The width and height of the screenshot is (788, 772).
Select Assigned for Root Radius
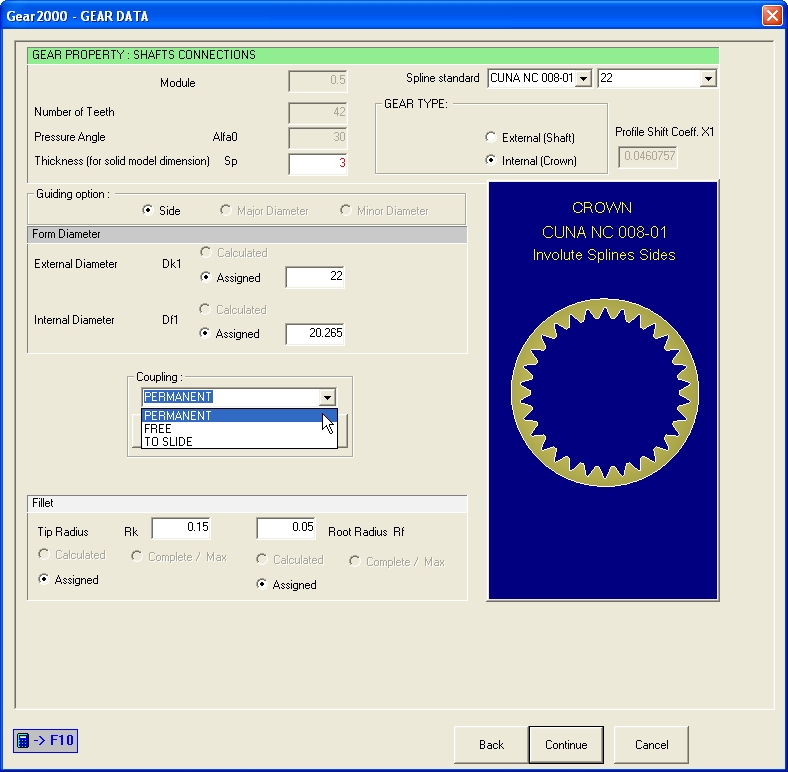[x=286, y=585]
